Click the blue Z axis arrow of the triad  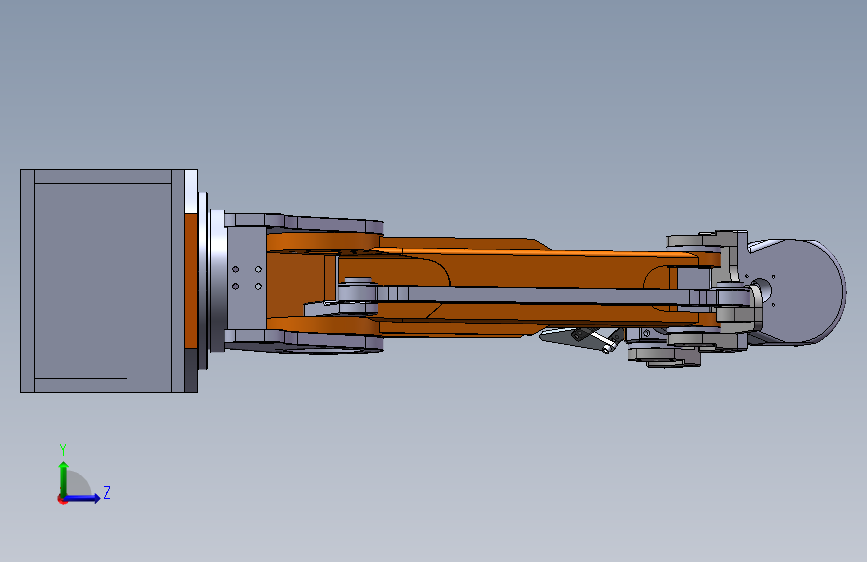[82, 498]
